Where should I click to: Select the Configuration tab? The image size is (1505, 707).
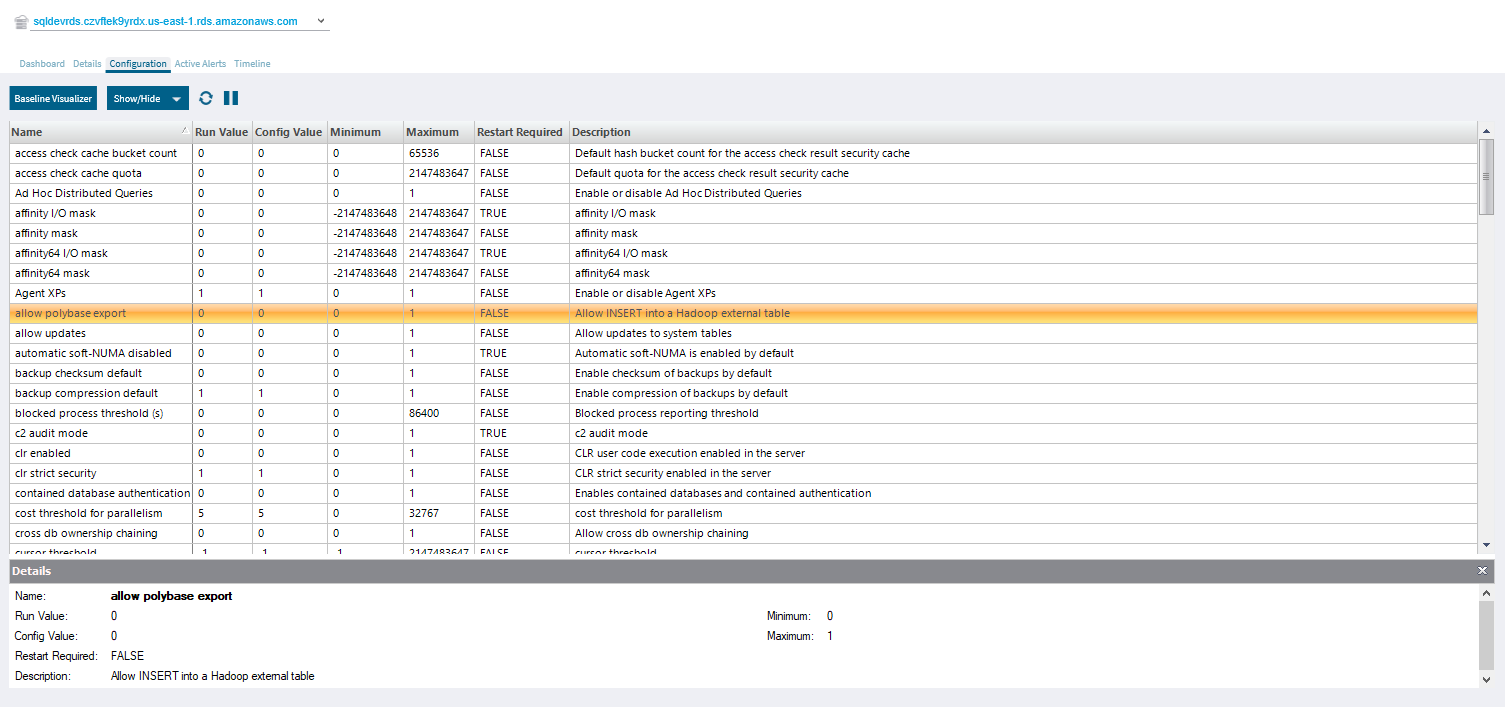coord(138,64)
